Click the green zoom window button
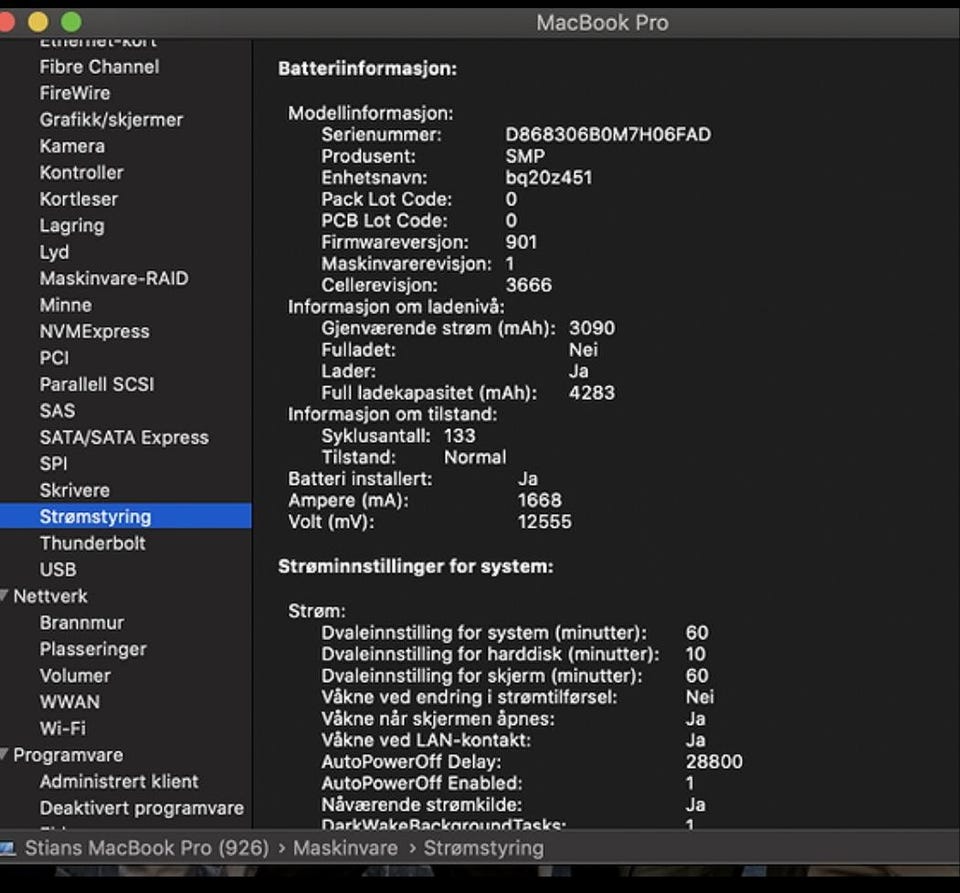Image resolution: width=960 pixels, height=893 pixels. [71, 22]
